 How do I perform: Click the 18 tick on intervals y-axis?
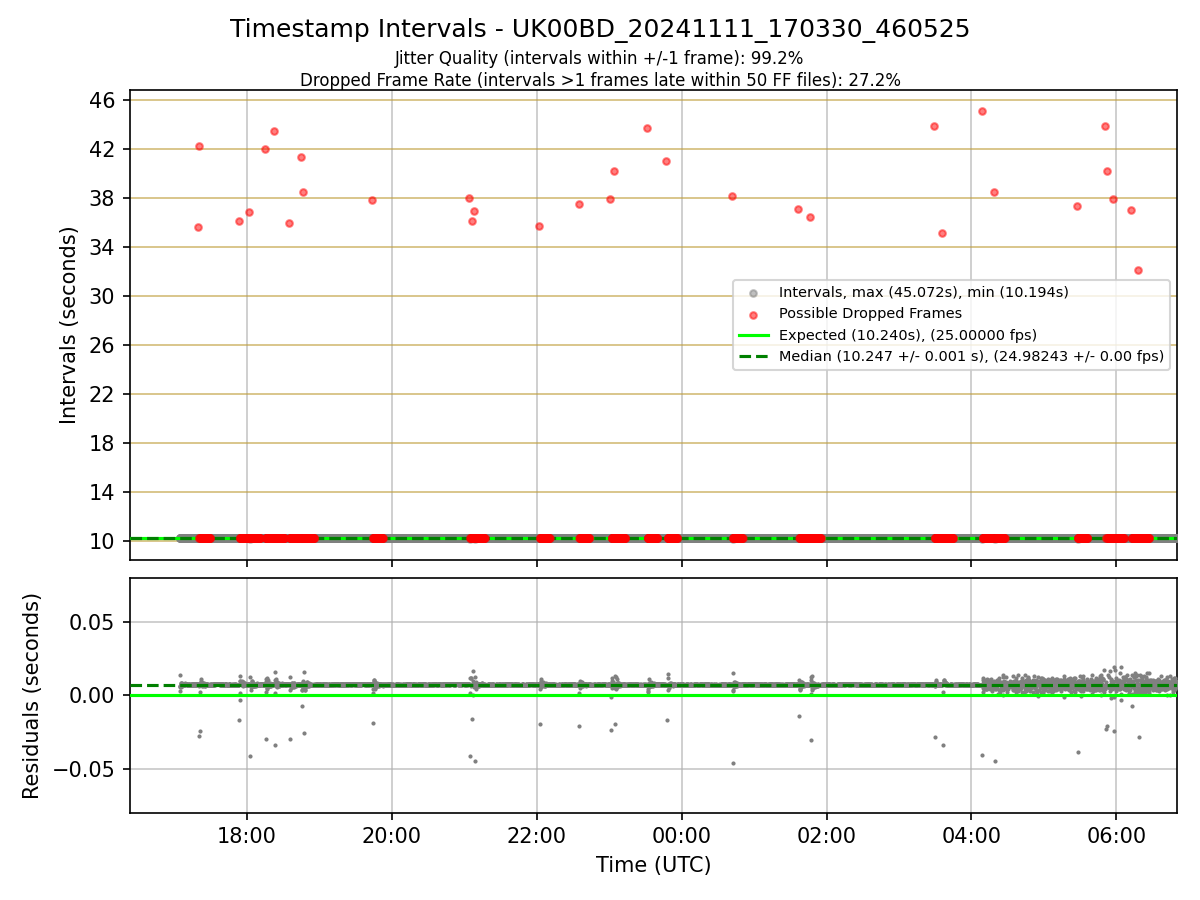pyautogui.click(x=103, y=443)
